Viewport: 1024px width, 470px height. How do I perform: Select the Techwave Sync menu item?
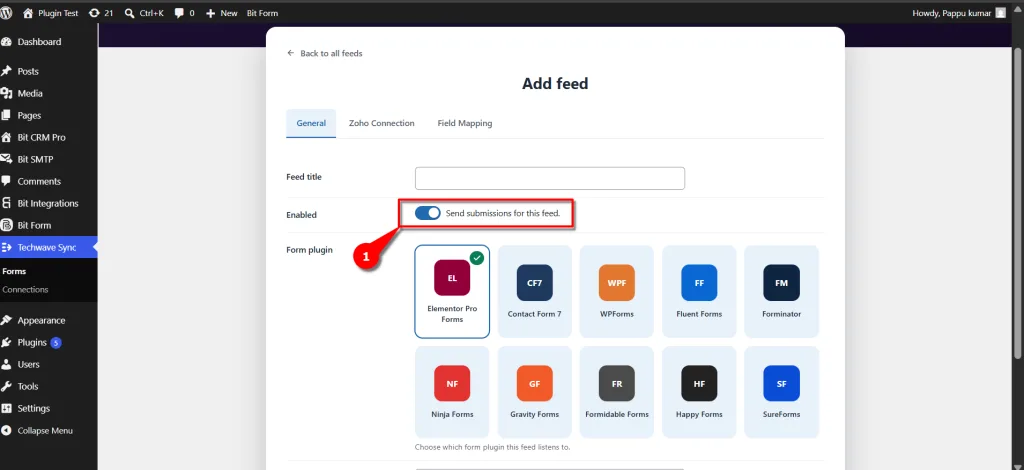coord(48,247)
